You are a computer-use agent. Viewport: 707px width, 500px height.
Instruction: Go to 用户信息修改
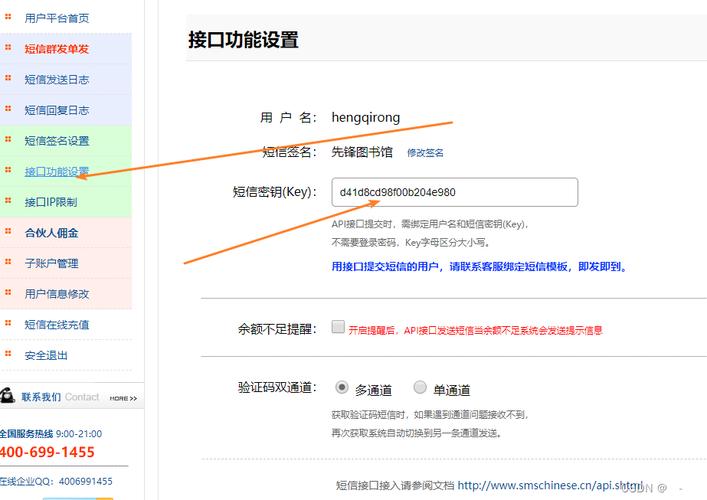(x=57, y=294)
